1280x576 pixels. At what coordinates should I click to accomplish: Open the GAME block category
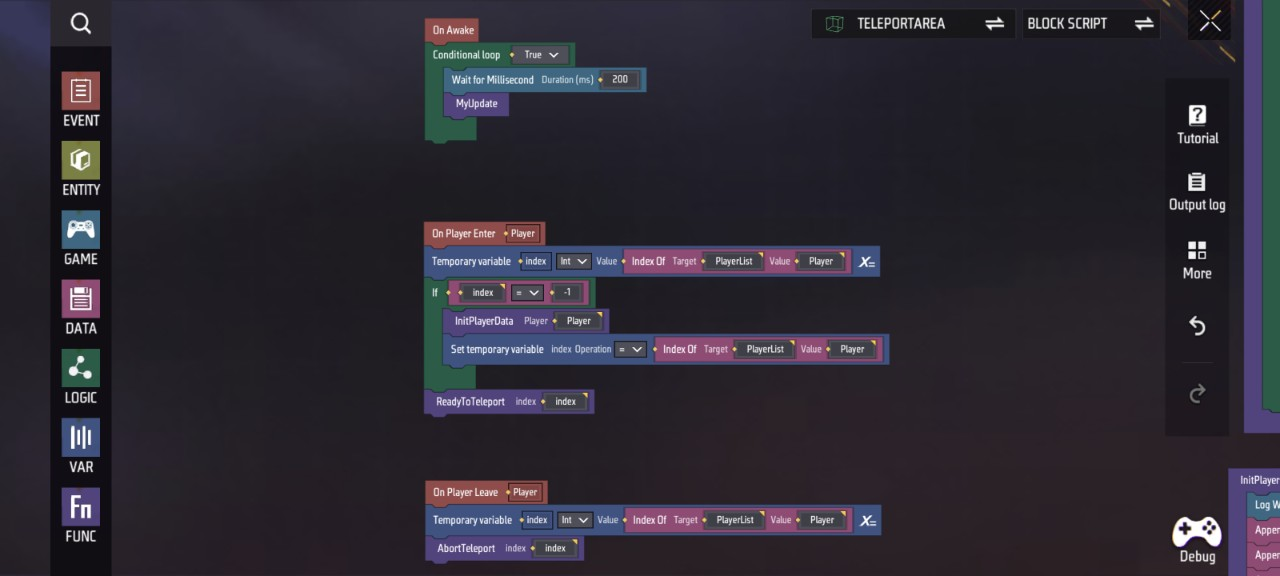coord(81,238)
